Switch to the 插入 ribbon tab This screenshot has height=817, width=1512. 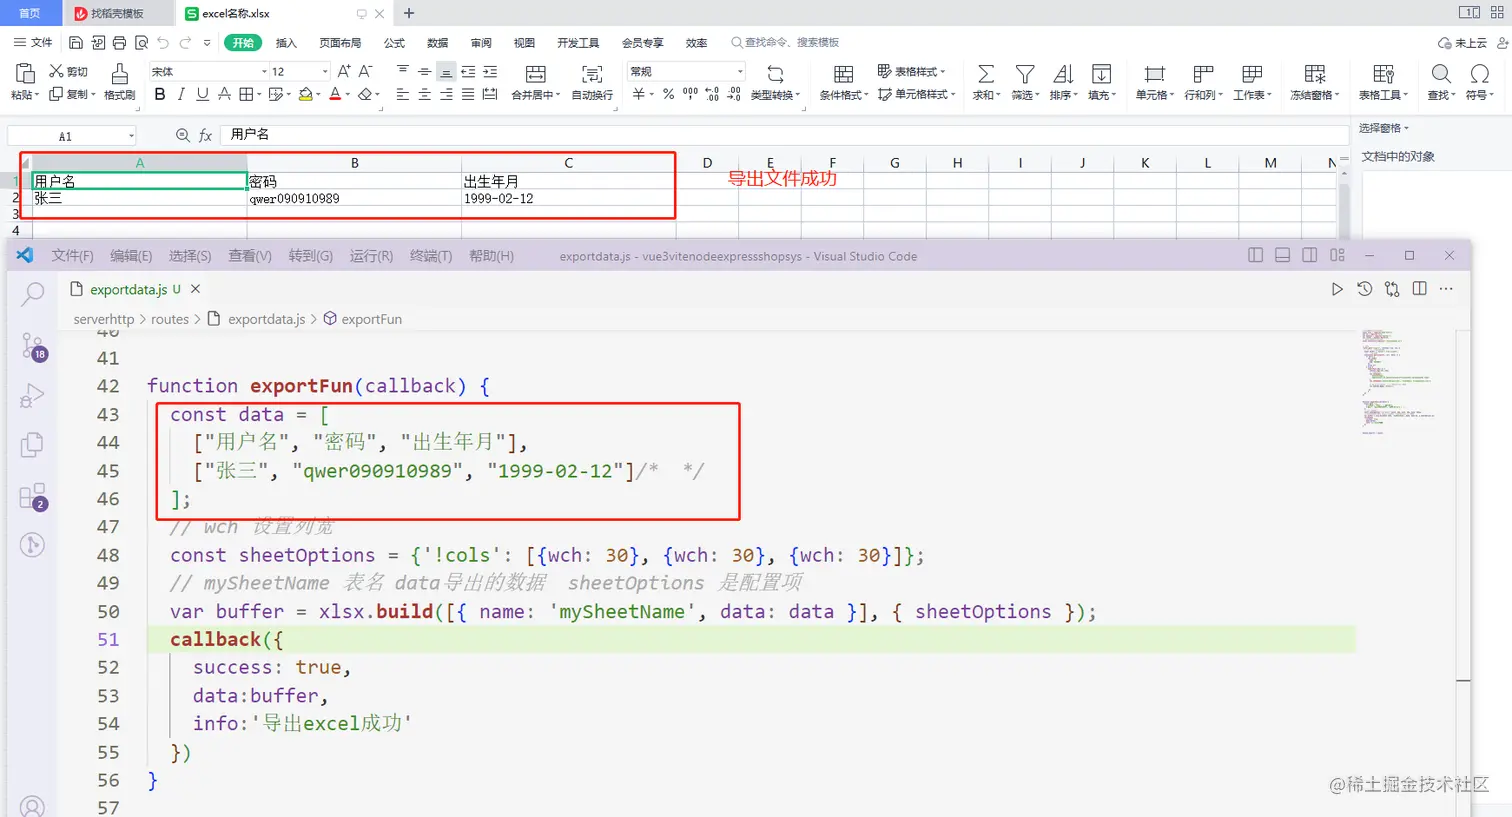point(286,43)
